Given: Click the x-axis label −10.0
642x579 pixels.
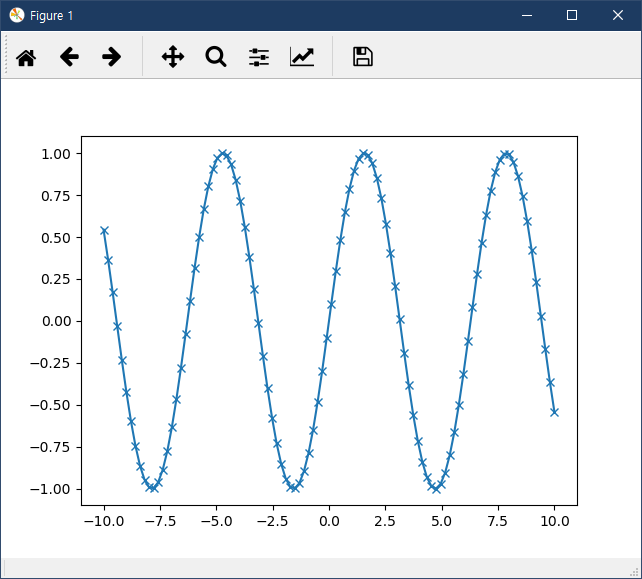Looking at the screenshot, I should coord(104,521).
